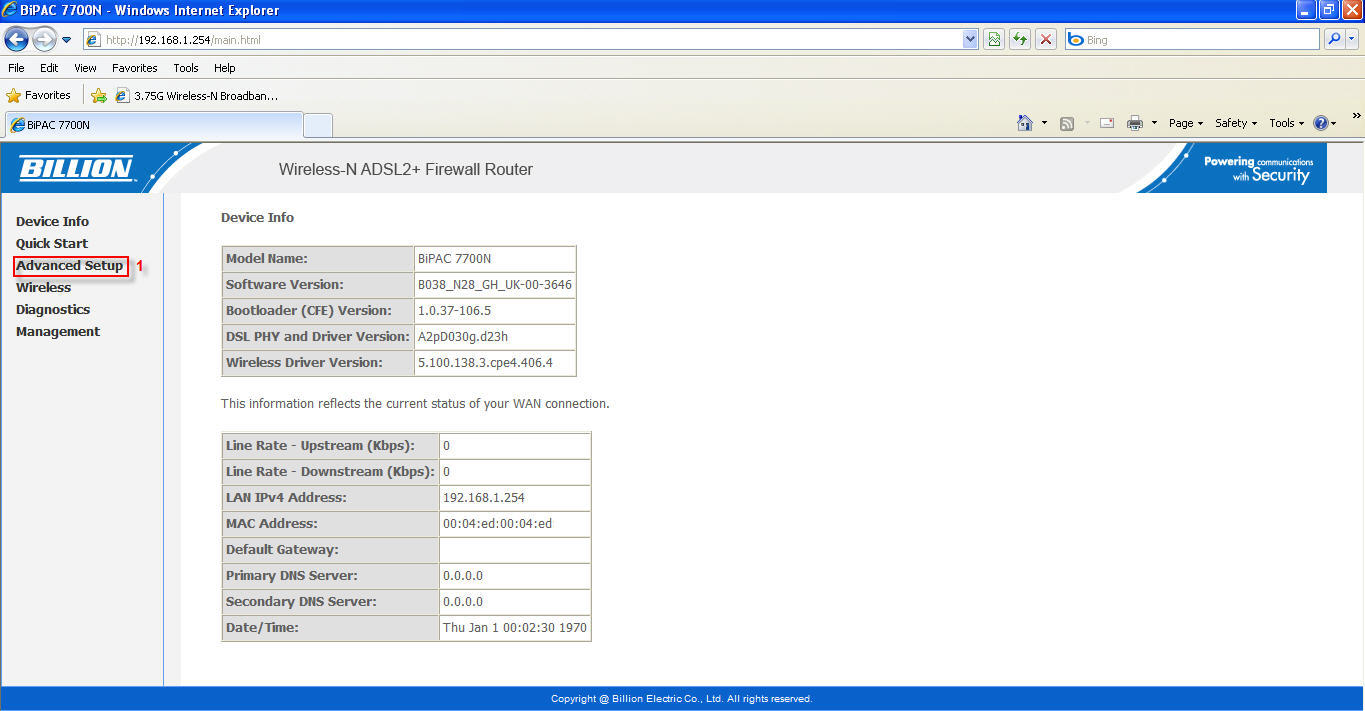Click the Refresh page icon

[1020, 40]
